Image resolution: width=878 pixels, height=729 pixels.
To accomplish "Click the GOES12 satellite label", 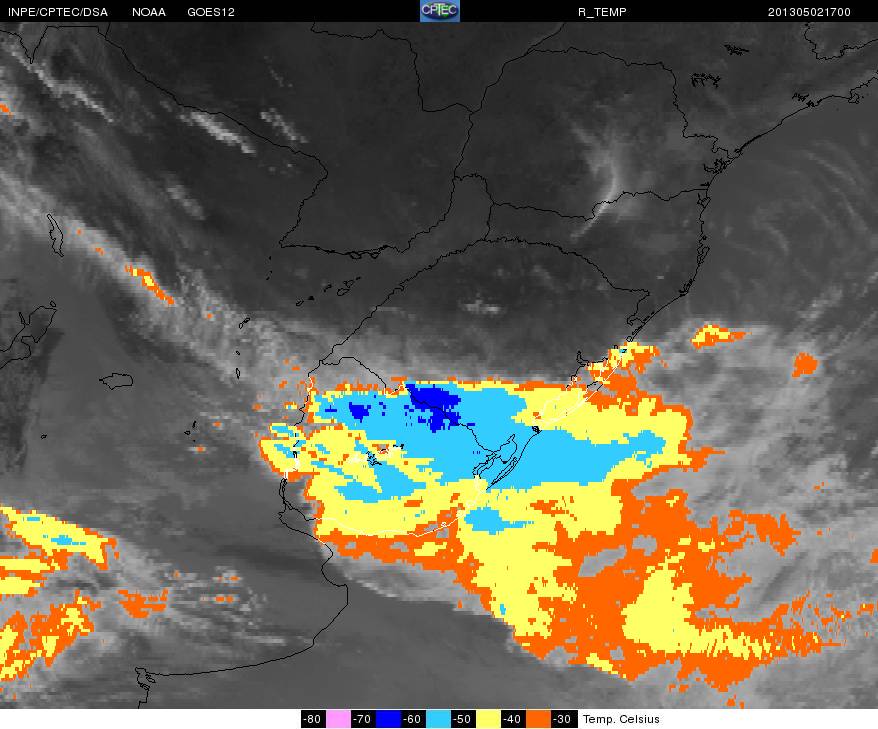I will coord(211,12).
